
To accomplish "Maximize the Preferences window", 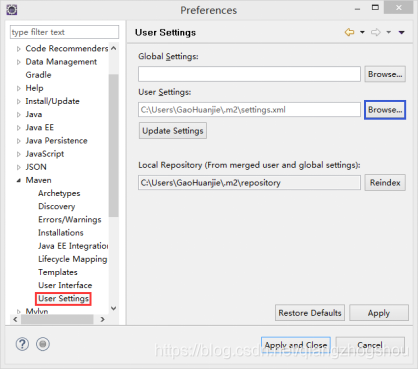I will (x=375, y=7).
